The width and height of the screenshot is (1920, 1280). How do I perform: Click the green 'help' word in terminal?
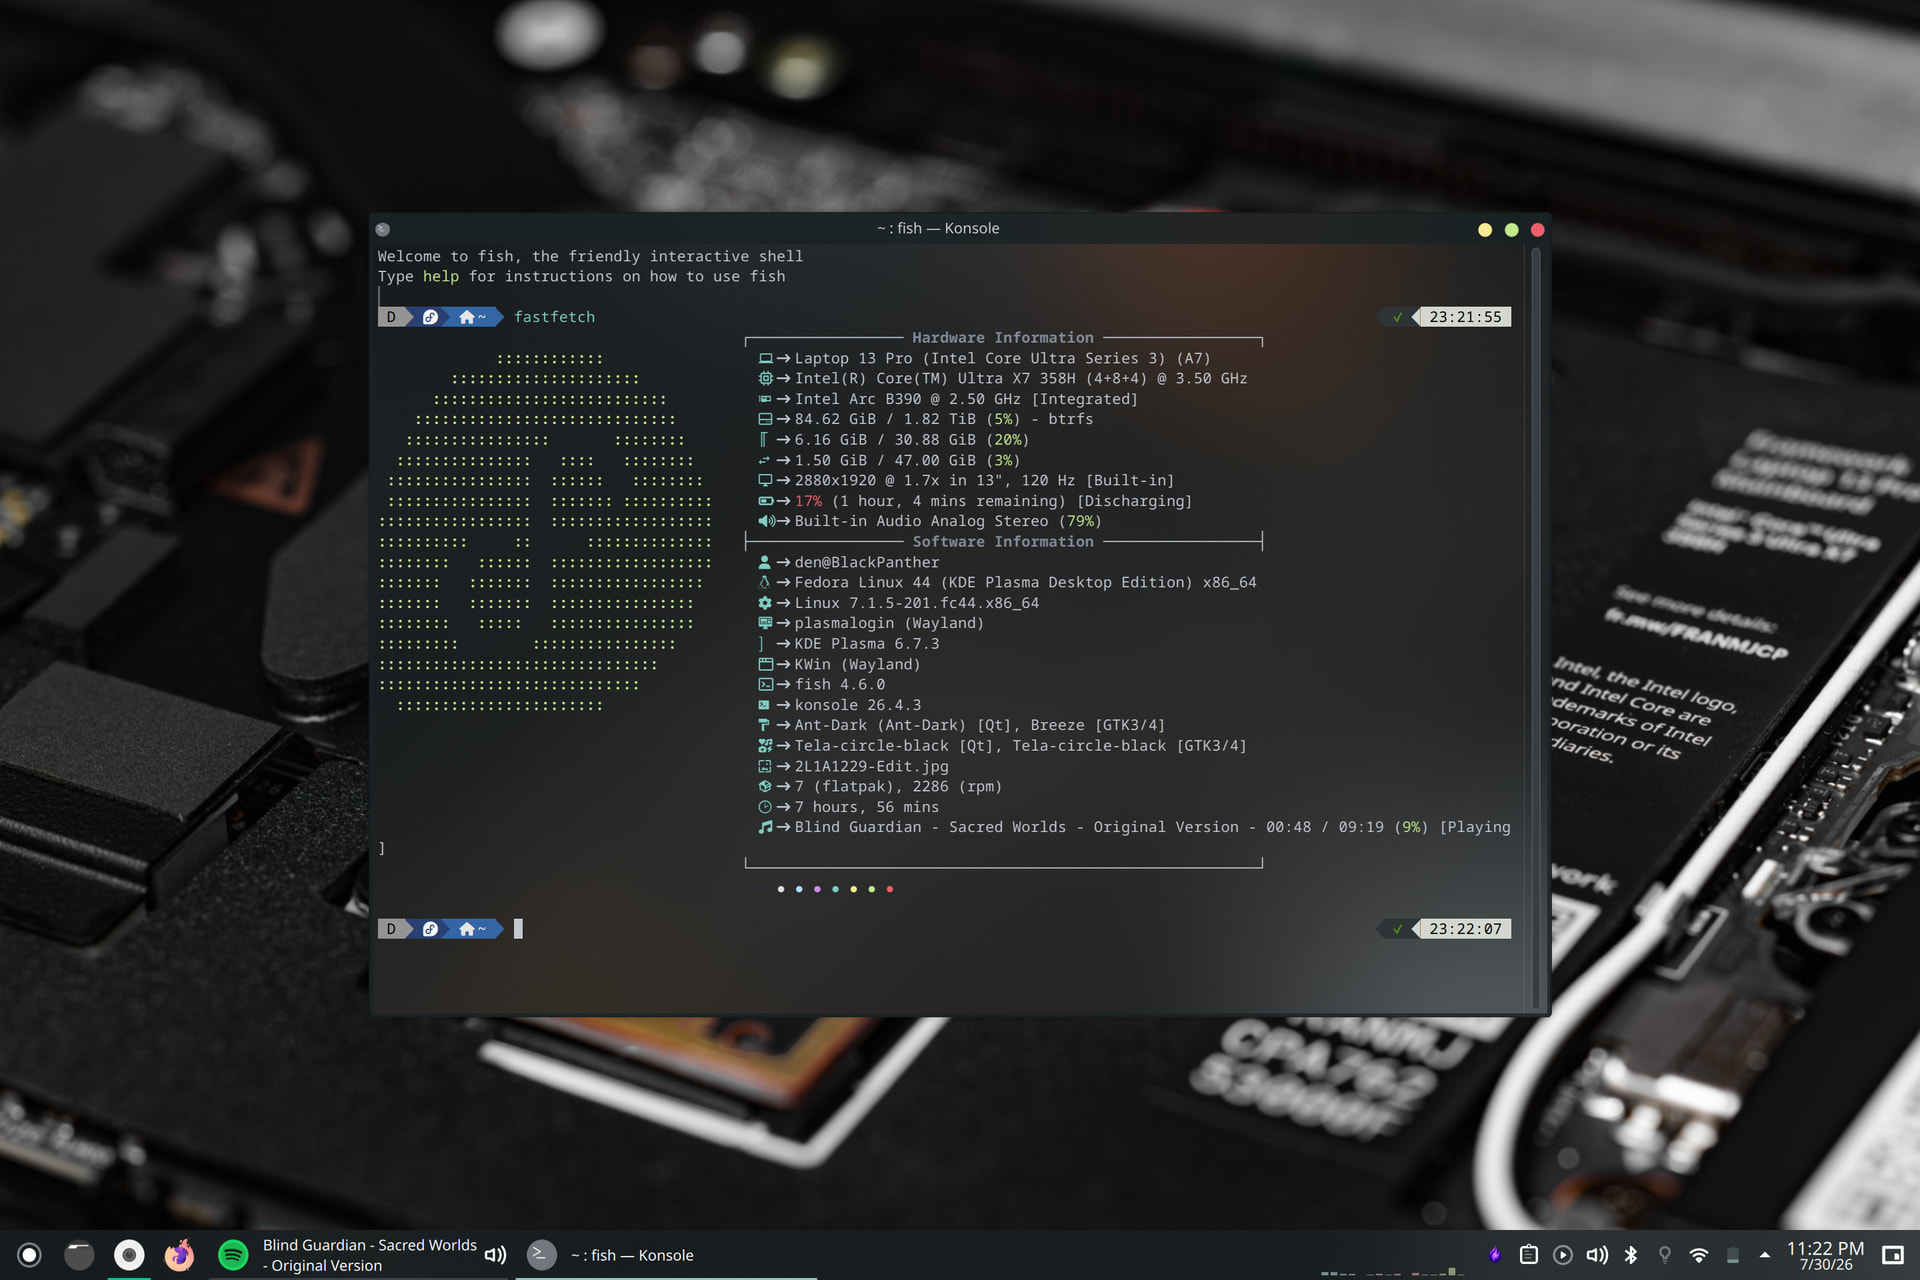coord(441,277)
